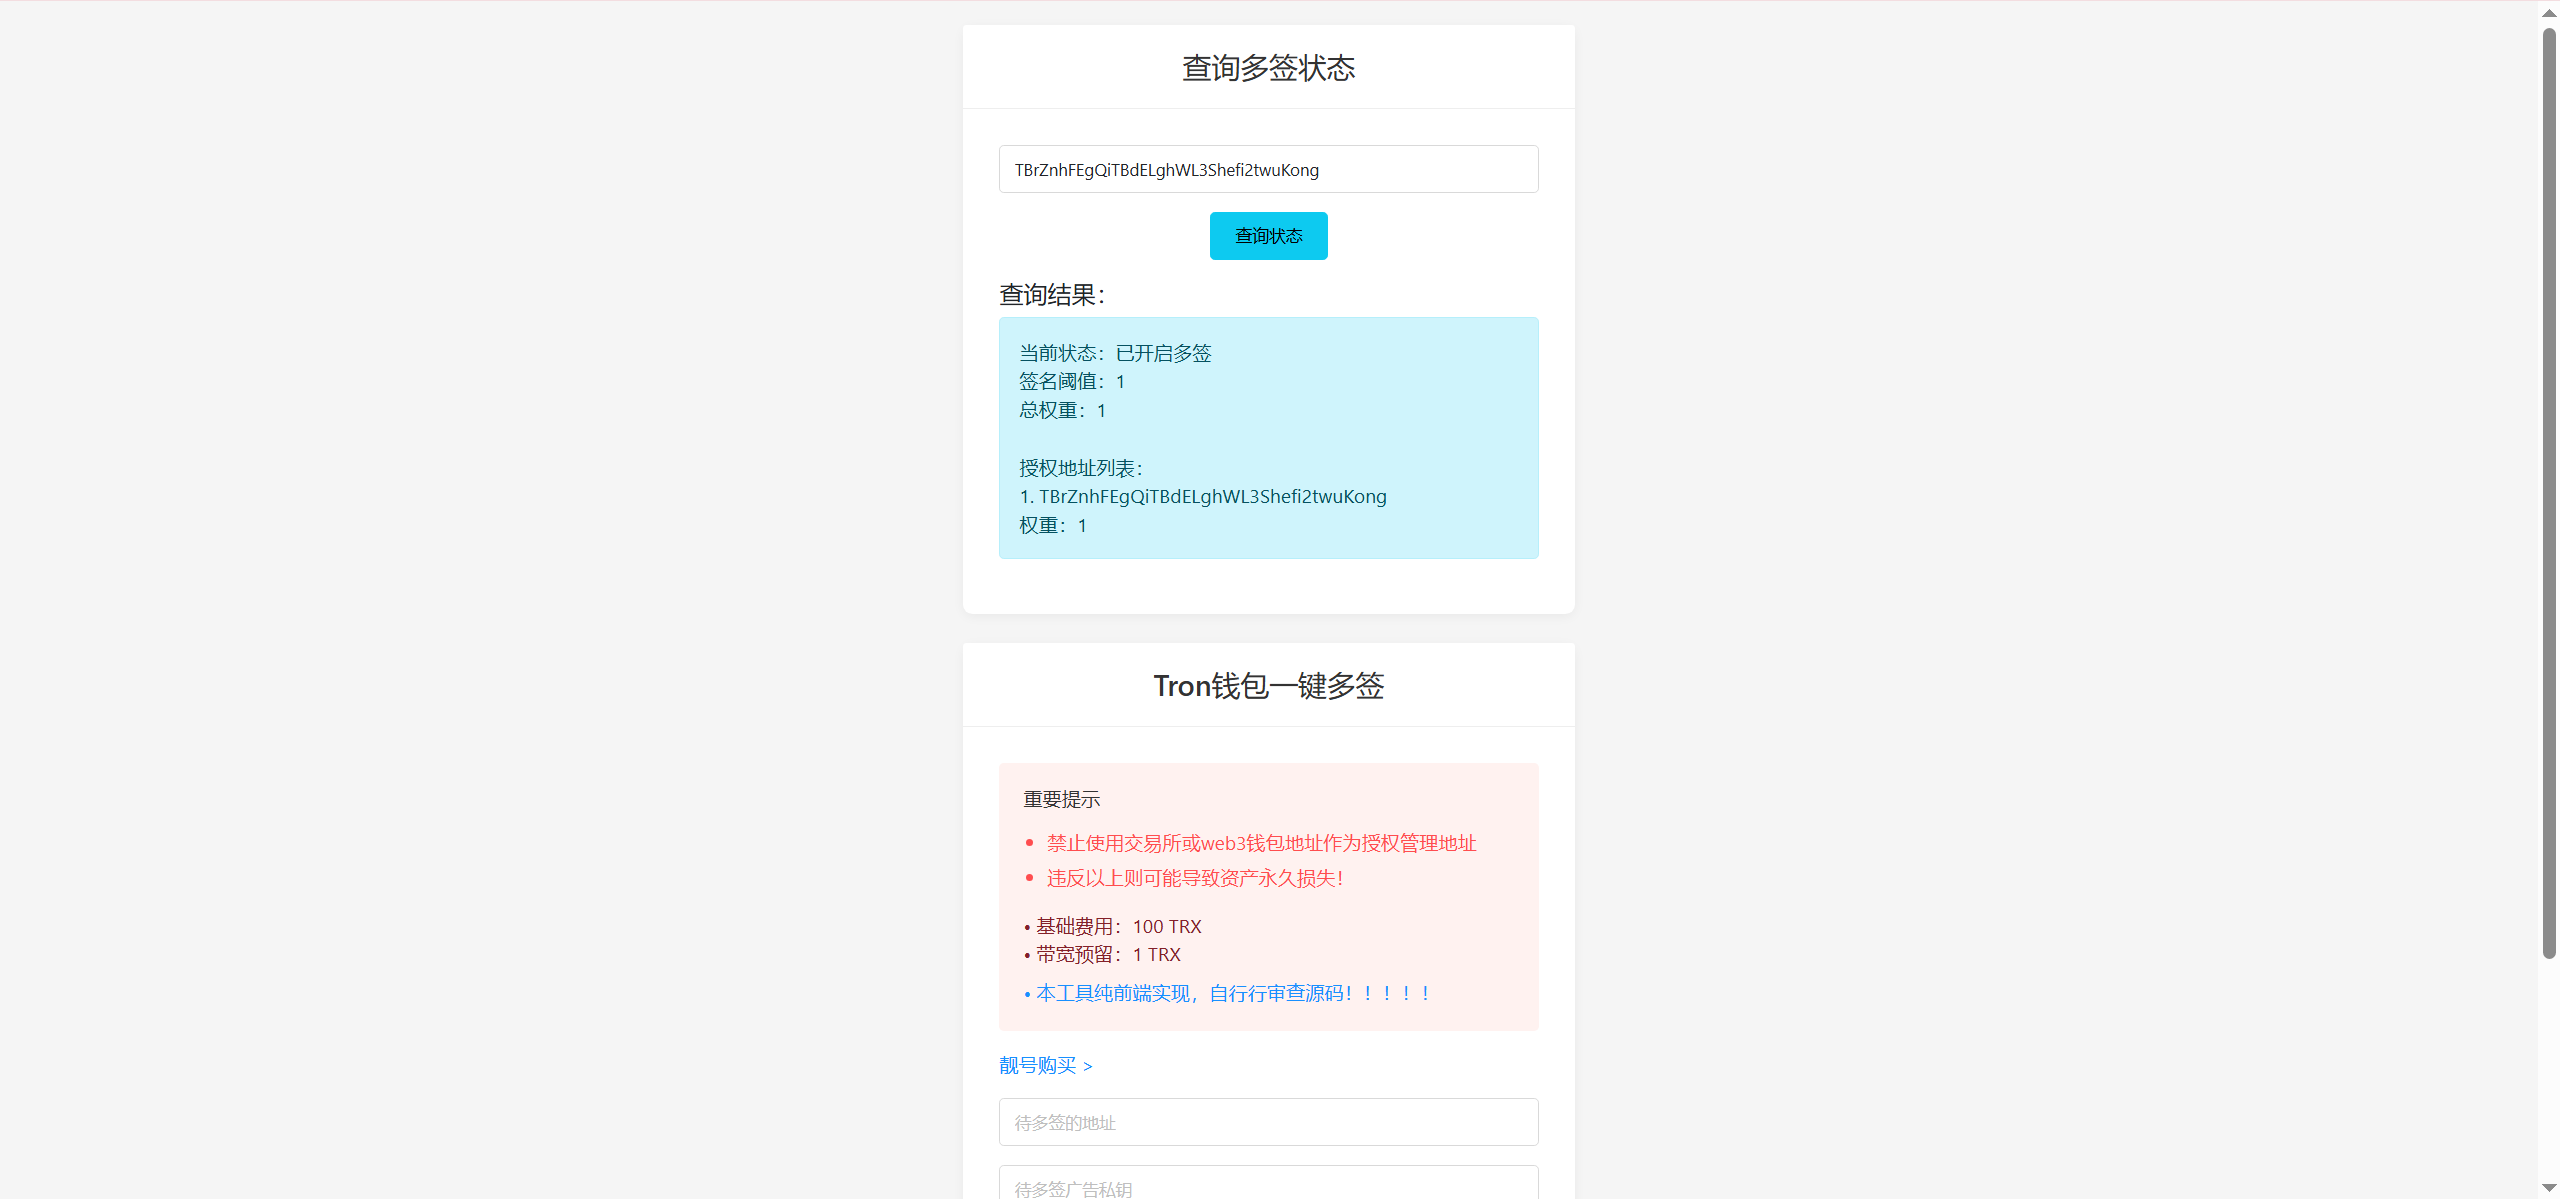Click the private key input field at bottom

tap(1268, 1183)
